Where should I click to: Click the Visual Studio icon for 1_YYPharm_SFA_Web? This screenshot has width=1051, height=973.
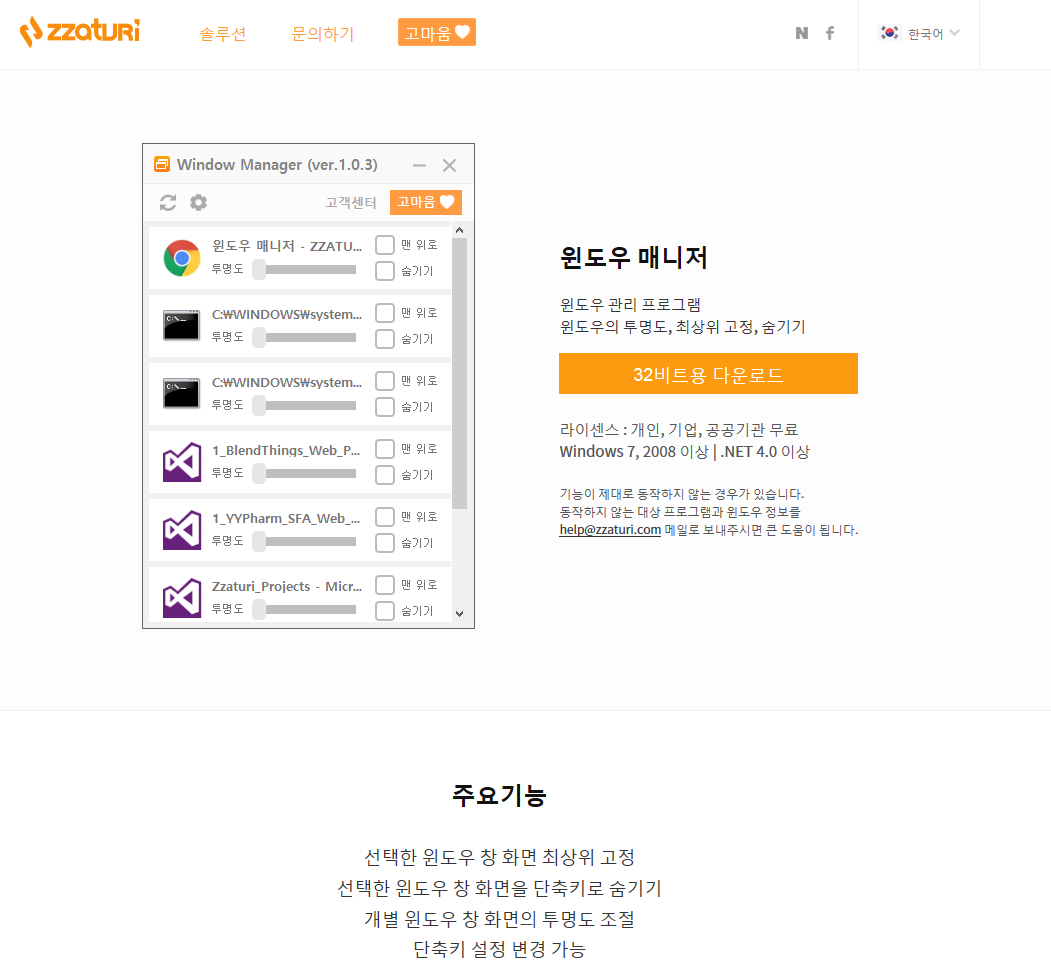[182, 530]
